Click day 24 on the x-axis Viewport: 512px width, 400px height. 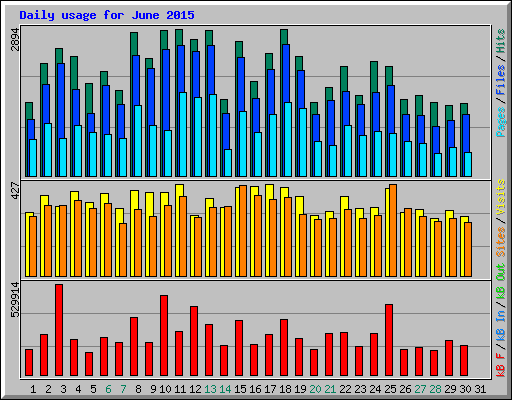(x=375, y=389)
